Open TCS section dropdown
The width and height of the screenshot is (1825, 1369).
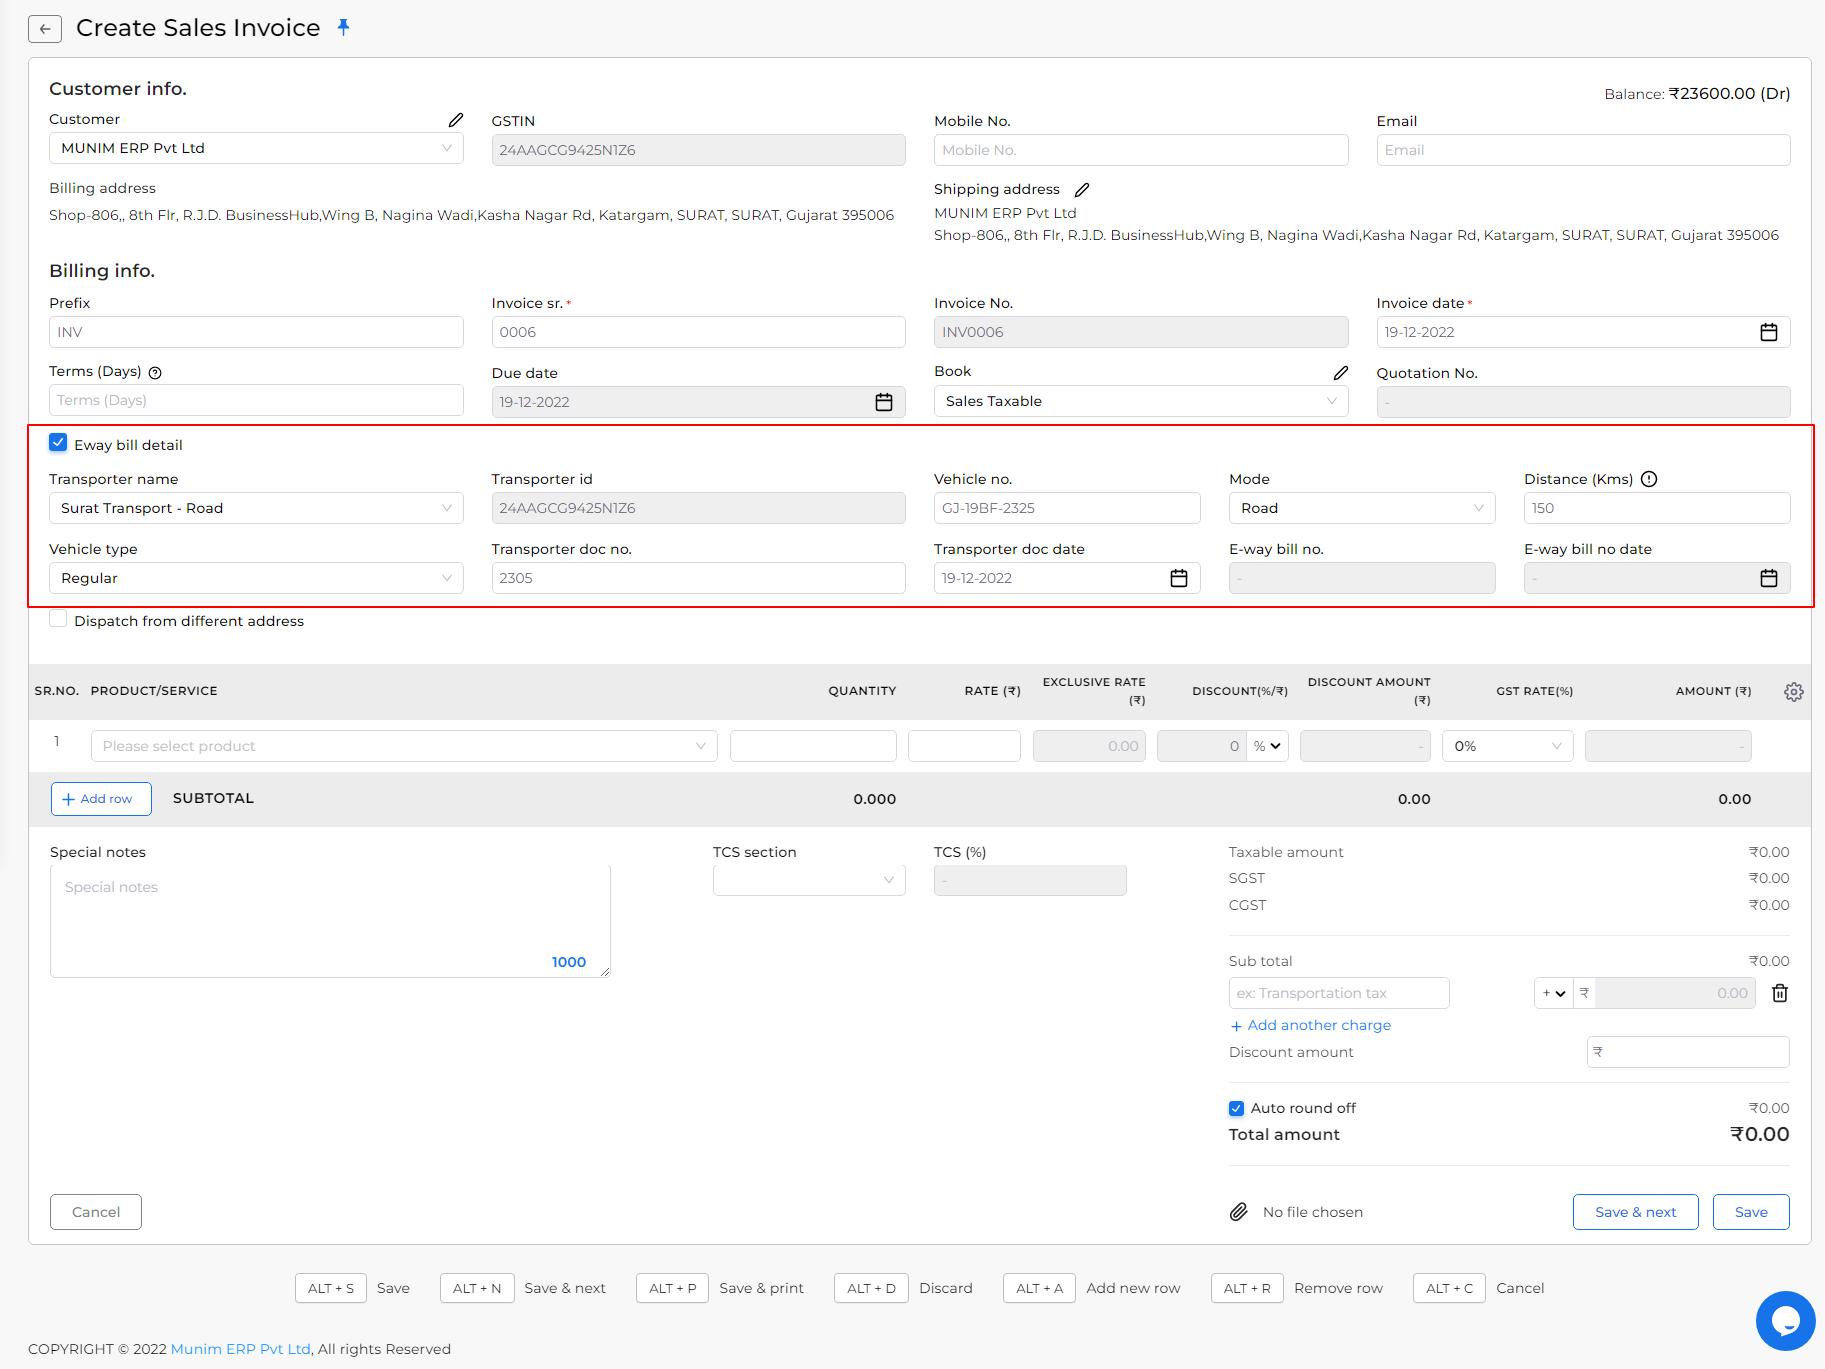809,880
